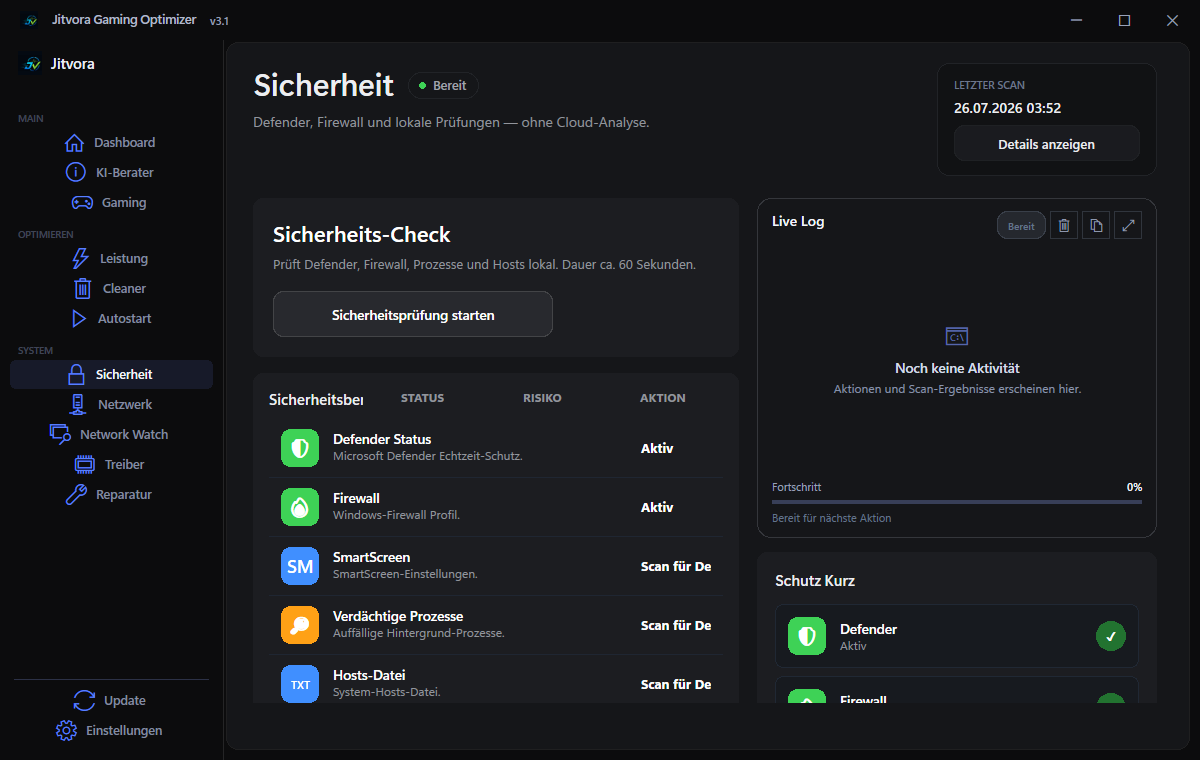Click the Bereit button in Live Log
The image size is (1200, 760).
(x=1021, y=226)
